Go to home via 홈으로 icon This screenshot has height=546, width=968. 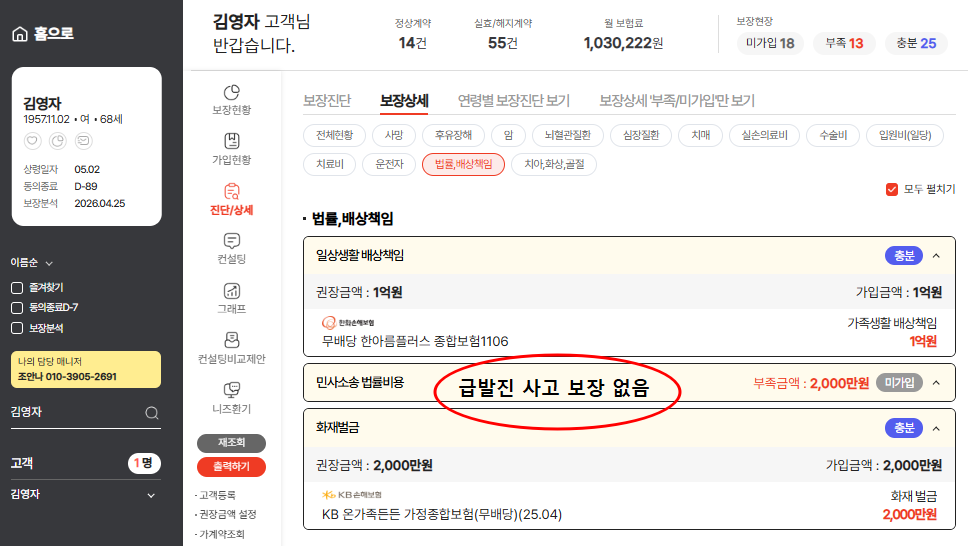[x=20, y=34]
